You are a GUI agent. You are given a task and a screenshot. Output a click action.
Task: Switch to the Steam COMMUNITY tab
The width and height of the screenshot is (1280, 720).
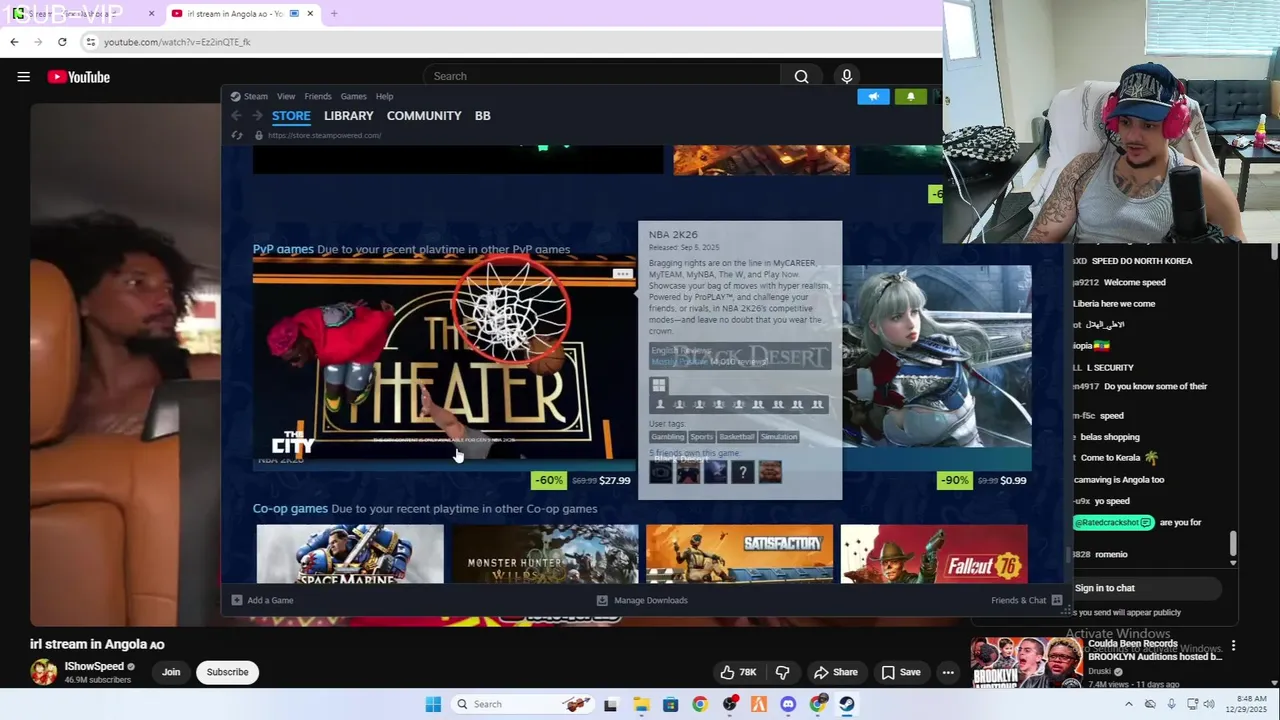tap(424, 116)
